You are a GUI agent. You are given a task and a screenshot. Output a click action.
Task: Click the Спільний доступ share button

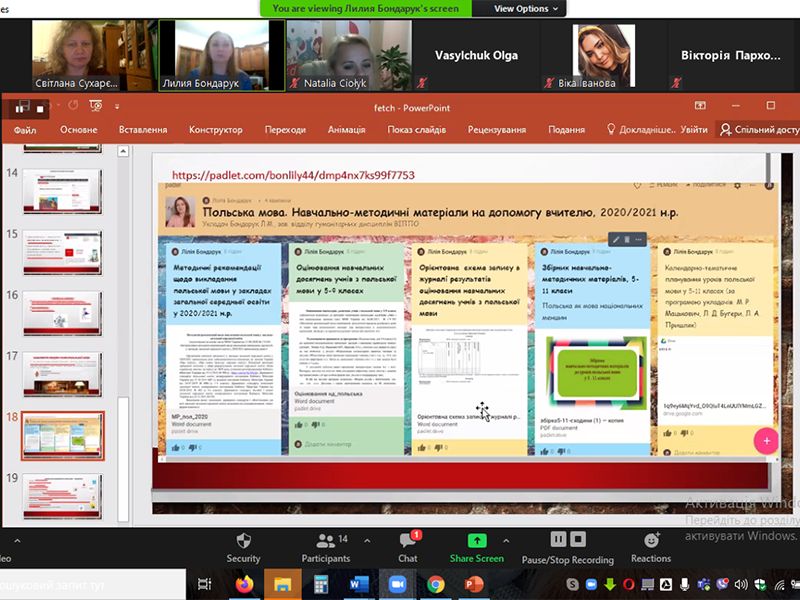[759, 130]
